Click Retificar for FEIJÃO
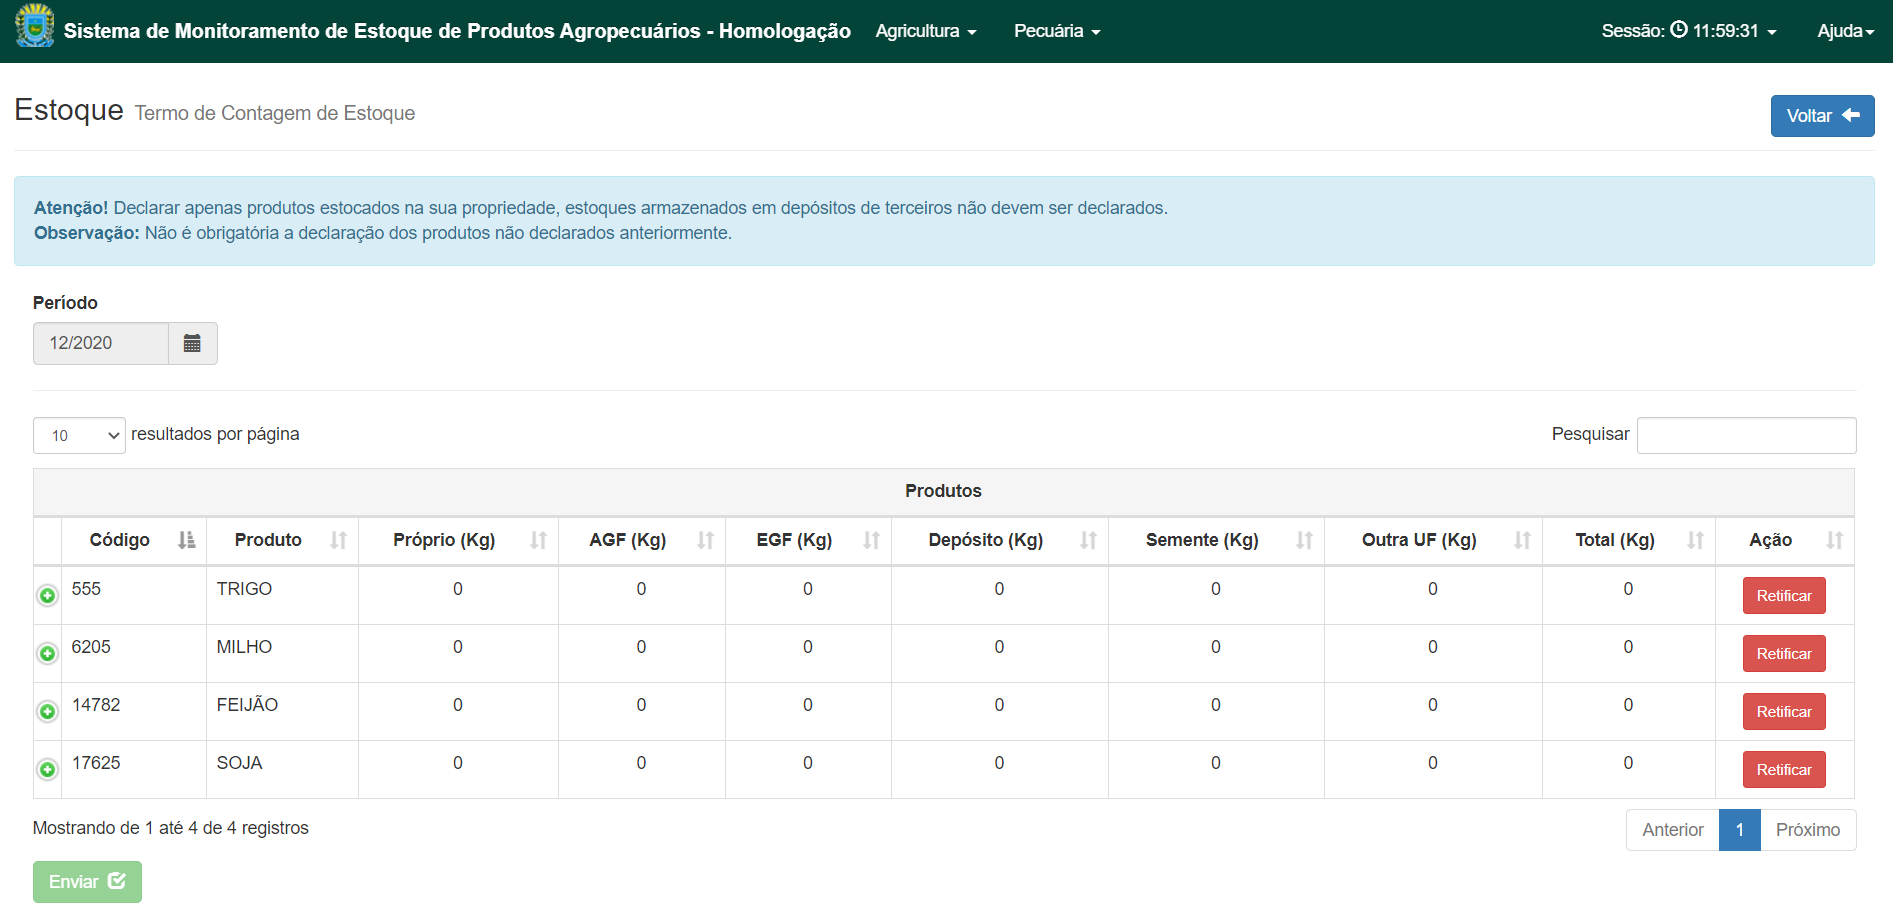1893x919 pixels. point(1784,712)
